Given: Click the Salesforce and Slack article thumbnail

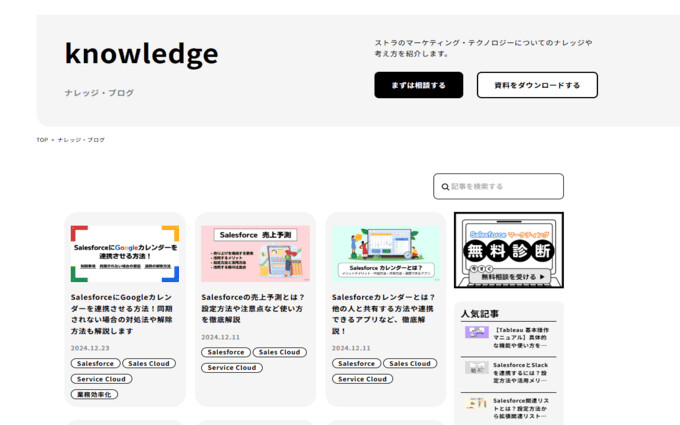Looking at the screenshot, I should pos(477,368).
